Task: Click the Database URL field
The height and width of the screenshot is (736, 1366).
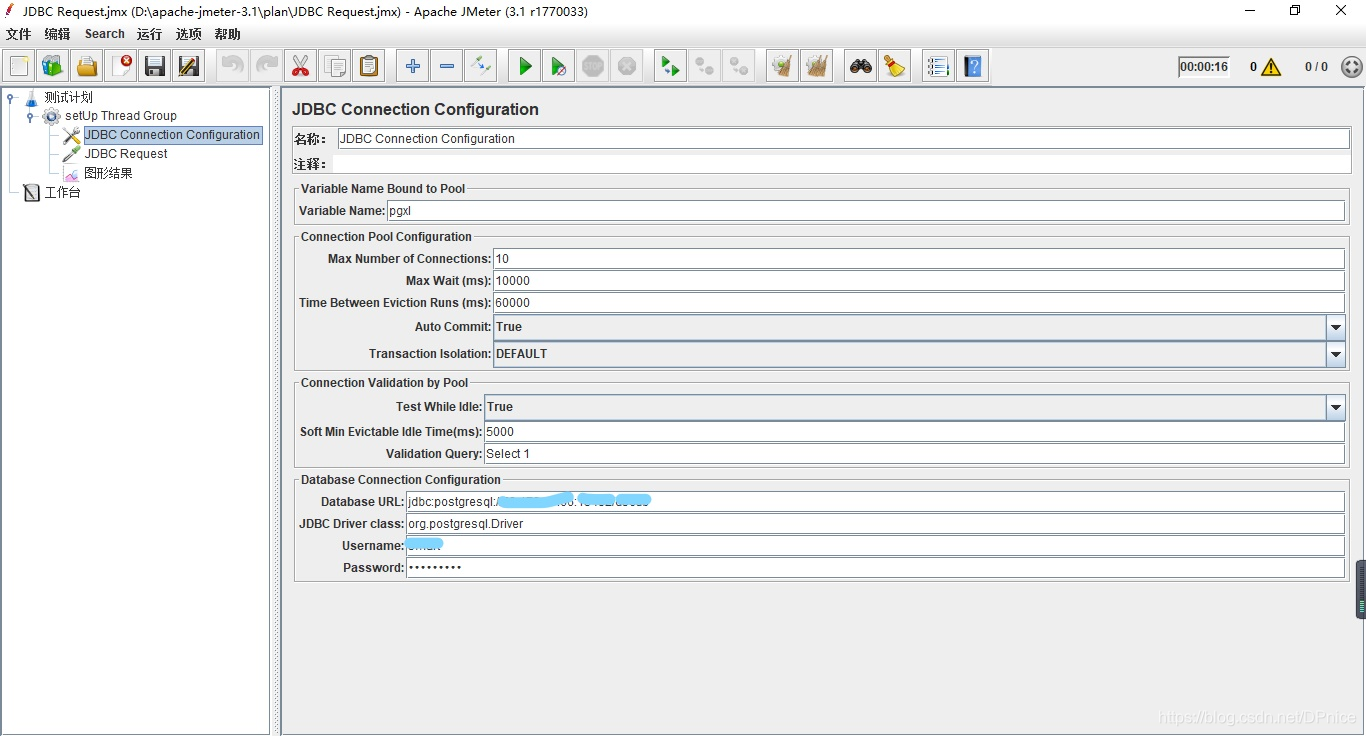Action: point(876,502)
